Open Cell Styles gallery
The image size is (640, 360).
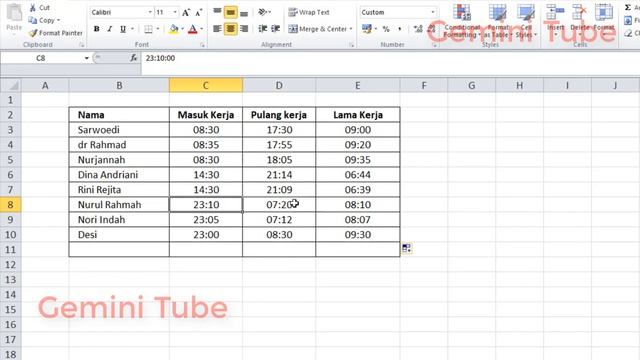[x=526, y=21]
